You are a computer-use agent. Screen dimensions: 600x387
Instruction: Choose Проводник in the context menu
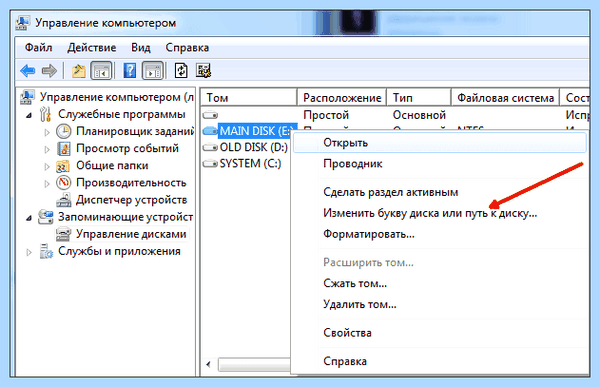click(440, 164)
